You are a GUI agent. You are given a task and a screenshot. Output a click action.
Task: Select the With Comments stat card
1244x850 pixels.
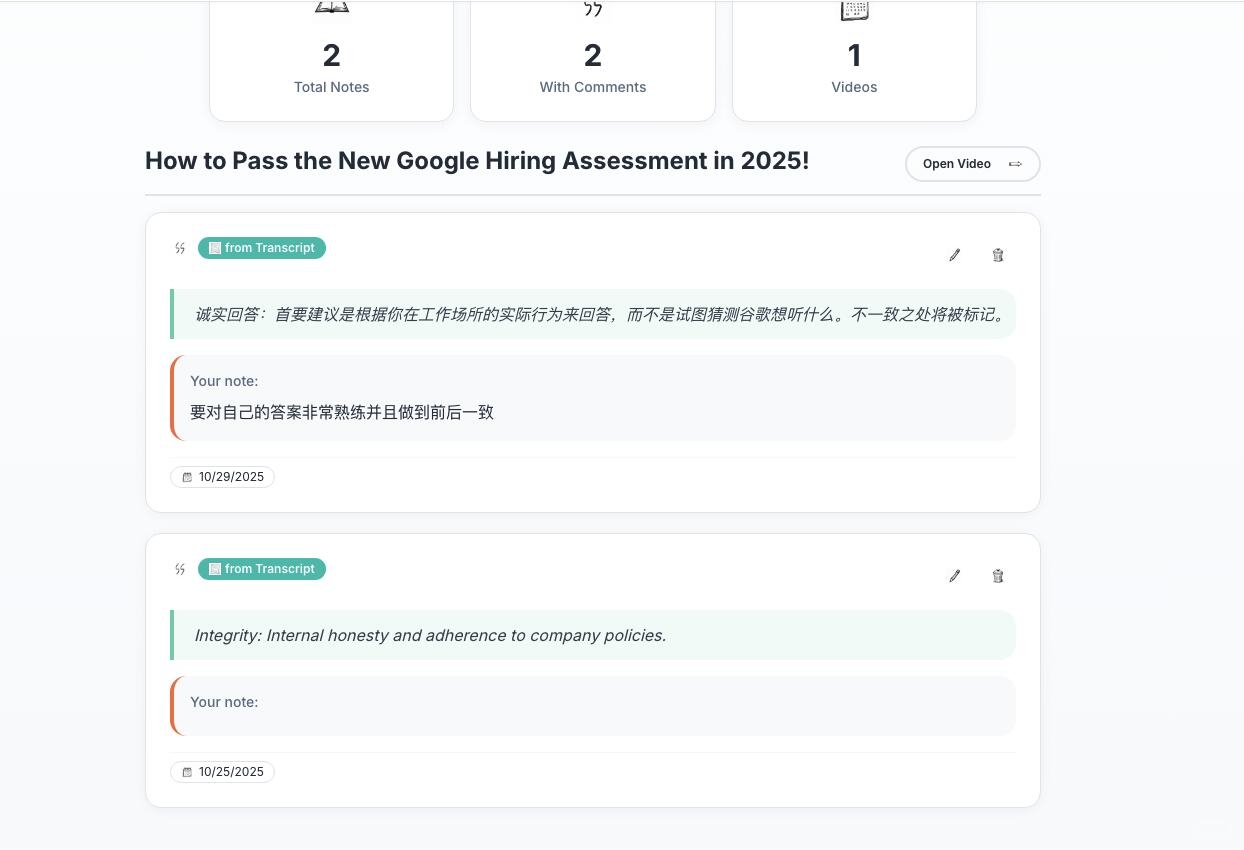tap(593, 60)
